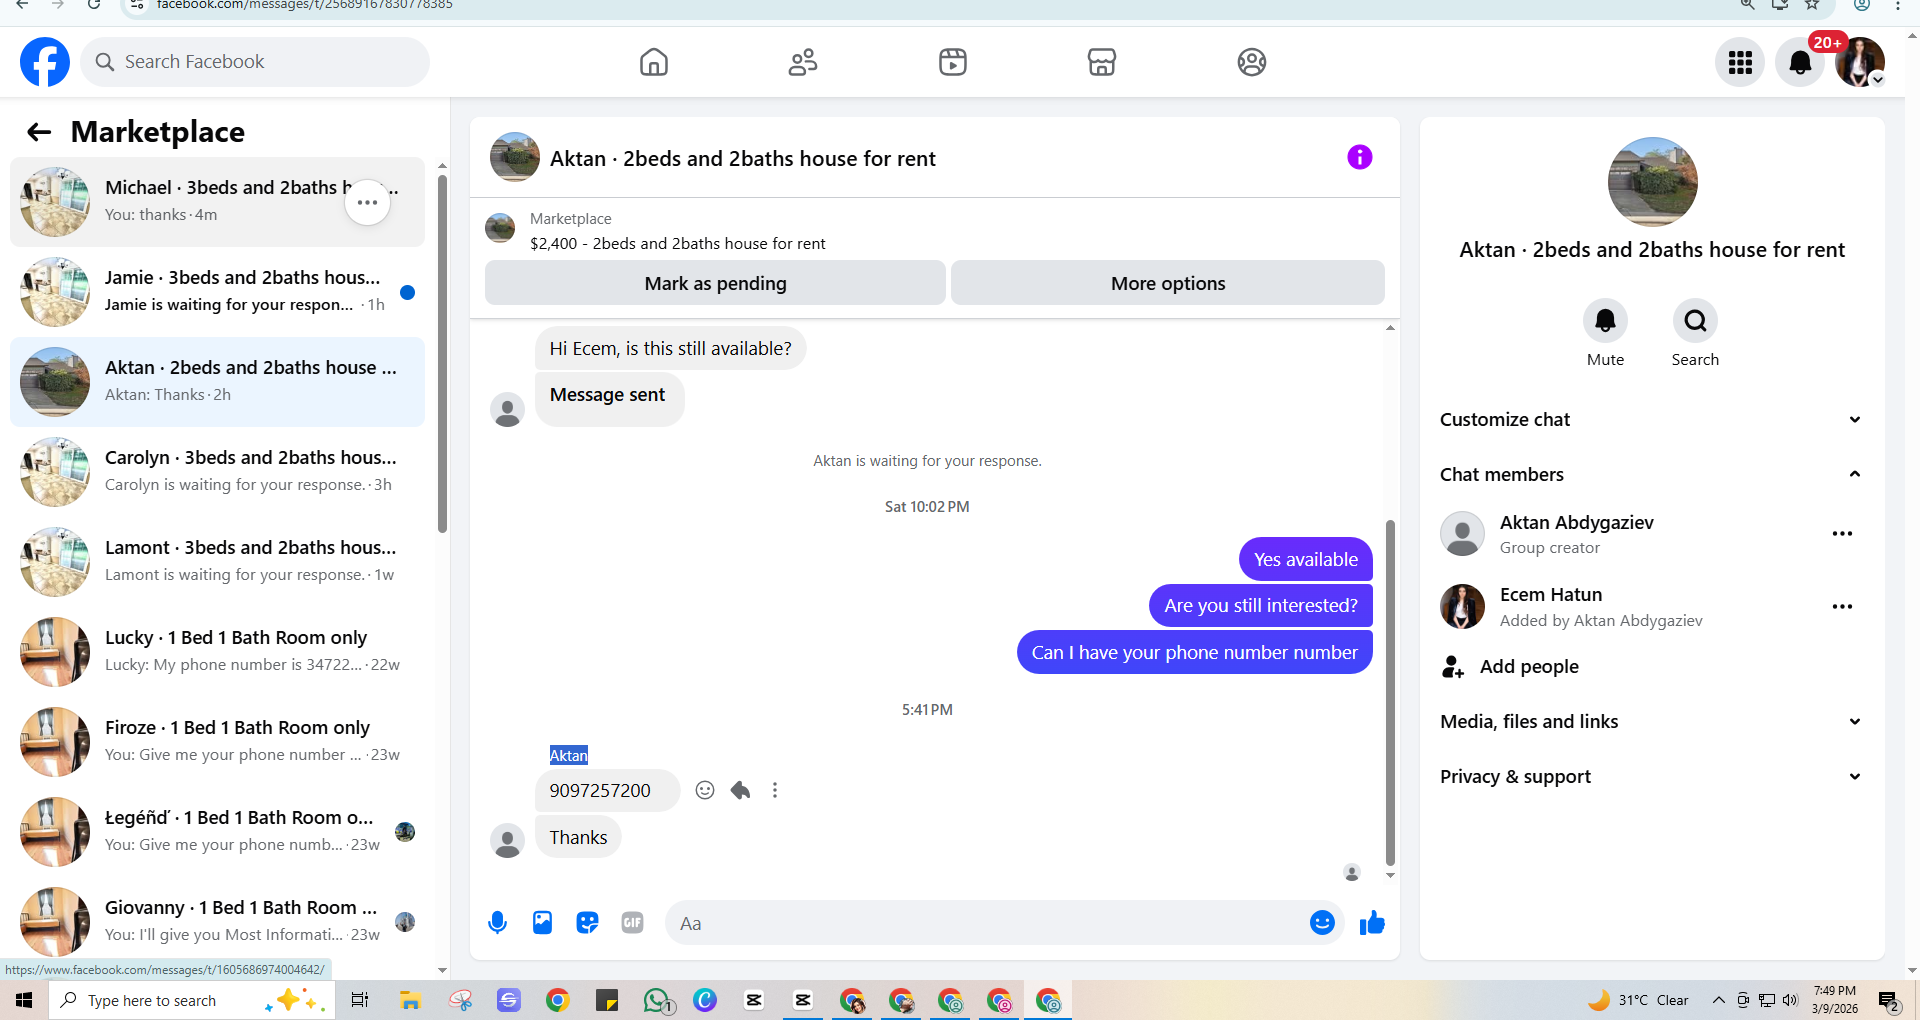Collapse Chat members section
The image size is (1920, 1020).
click(x=1652, y=475)
